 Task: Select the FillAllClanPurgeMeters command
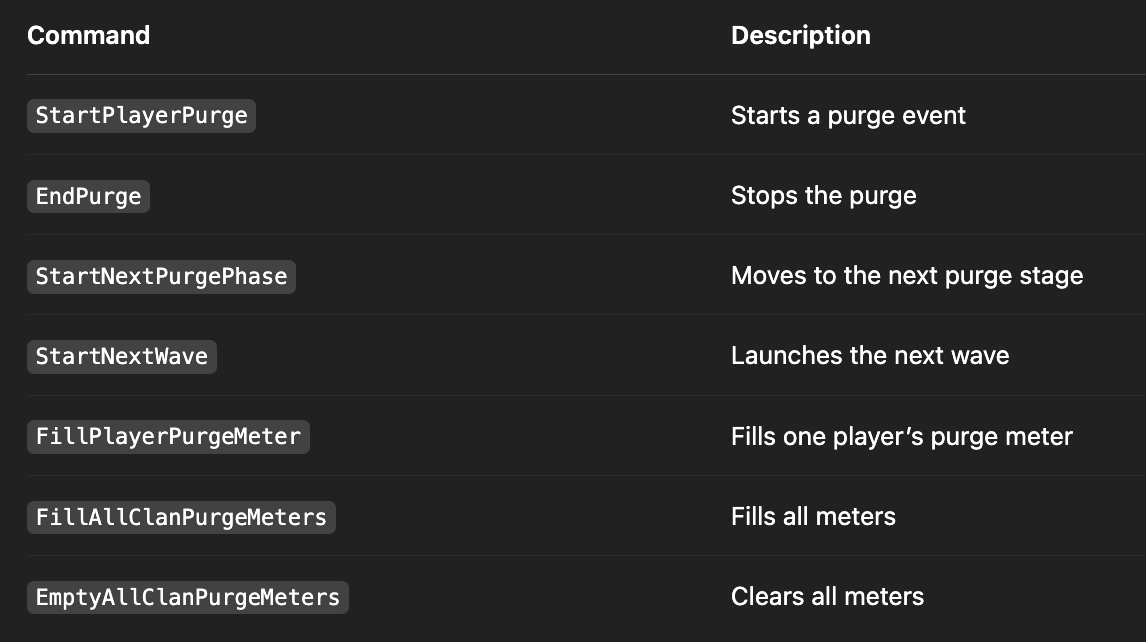pyautogui.click(x=181, y=517)
